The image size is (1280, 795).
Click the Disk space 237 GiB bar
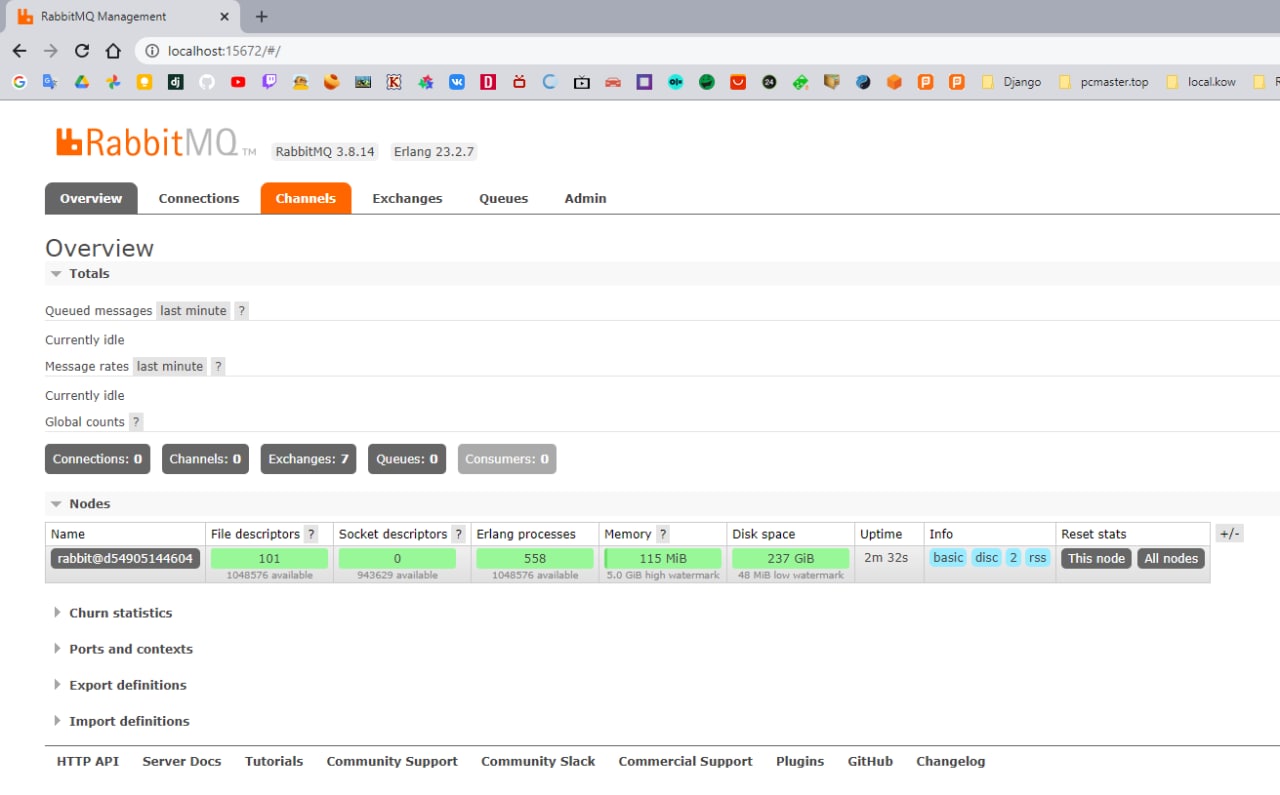pos(791,559)
